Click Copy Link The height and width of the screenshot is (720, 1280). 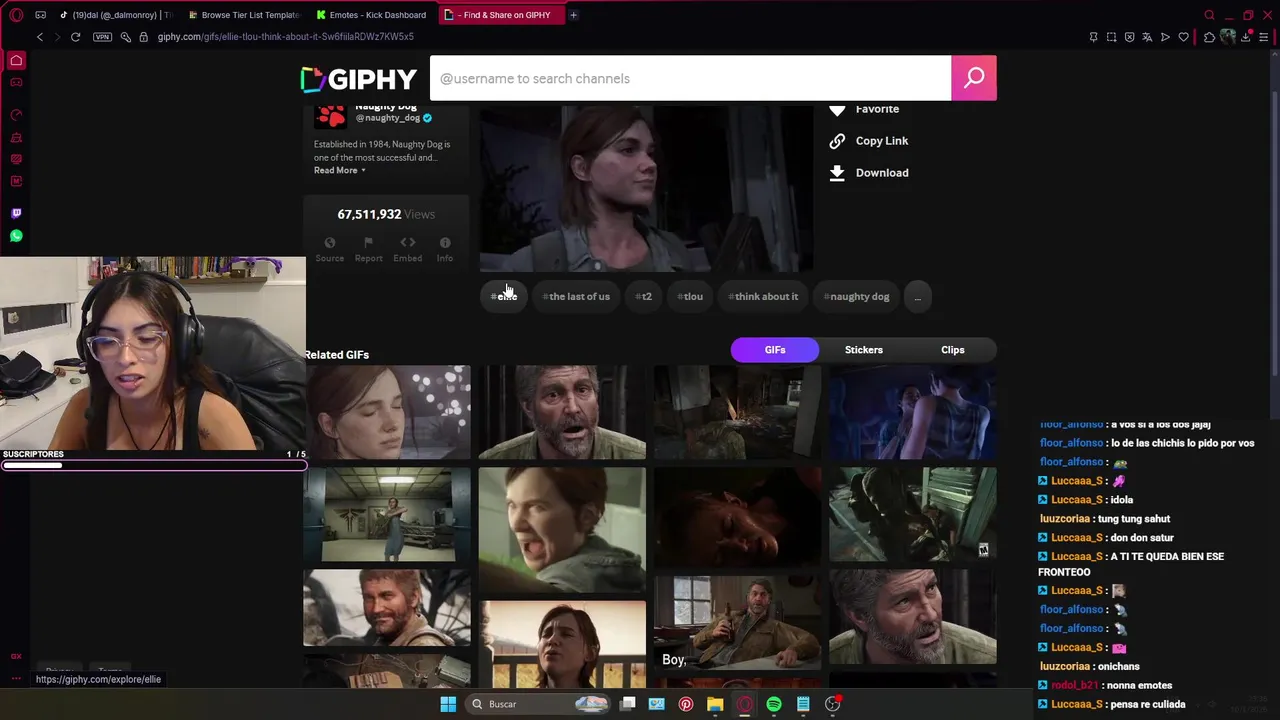(x=868, y=141)
